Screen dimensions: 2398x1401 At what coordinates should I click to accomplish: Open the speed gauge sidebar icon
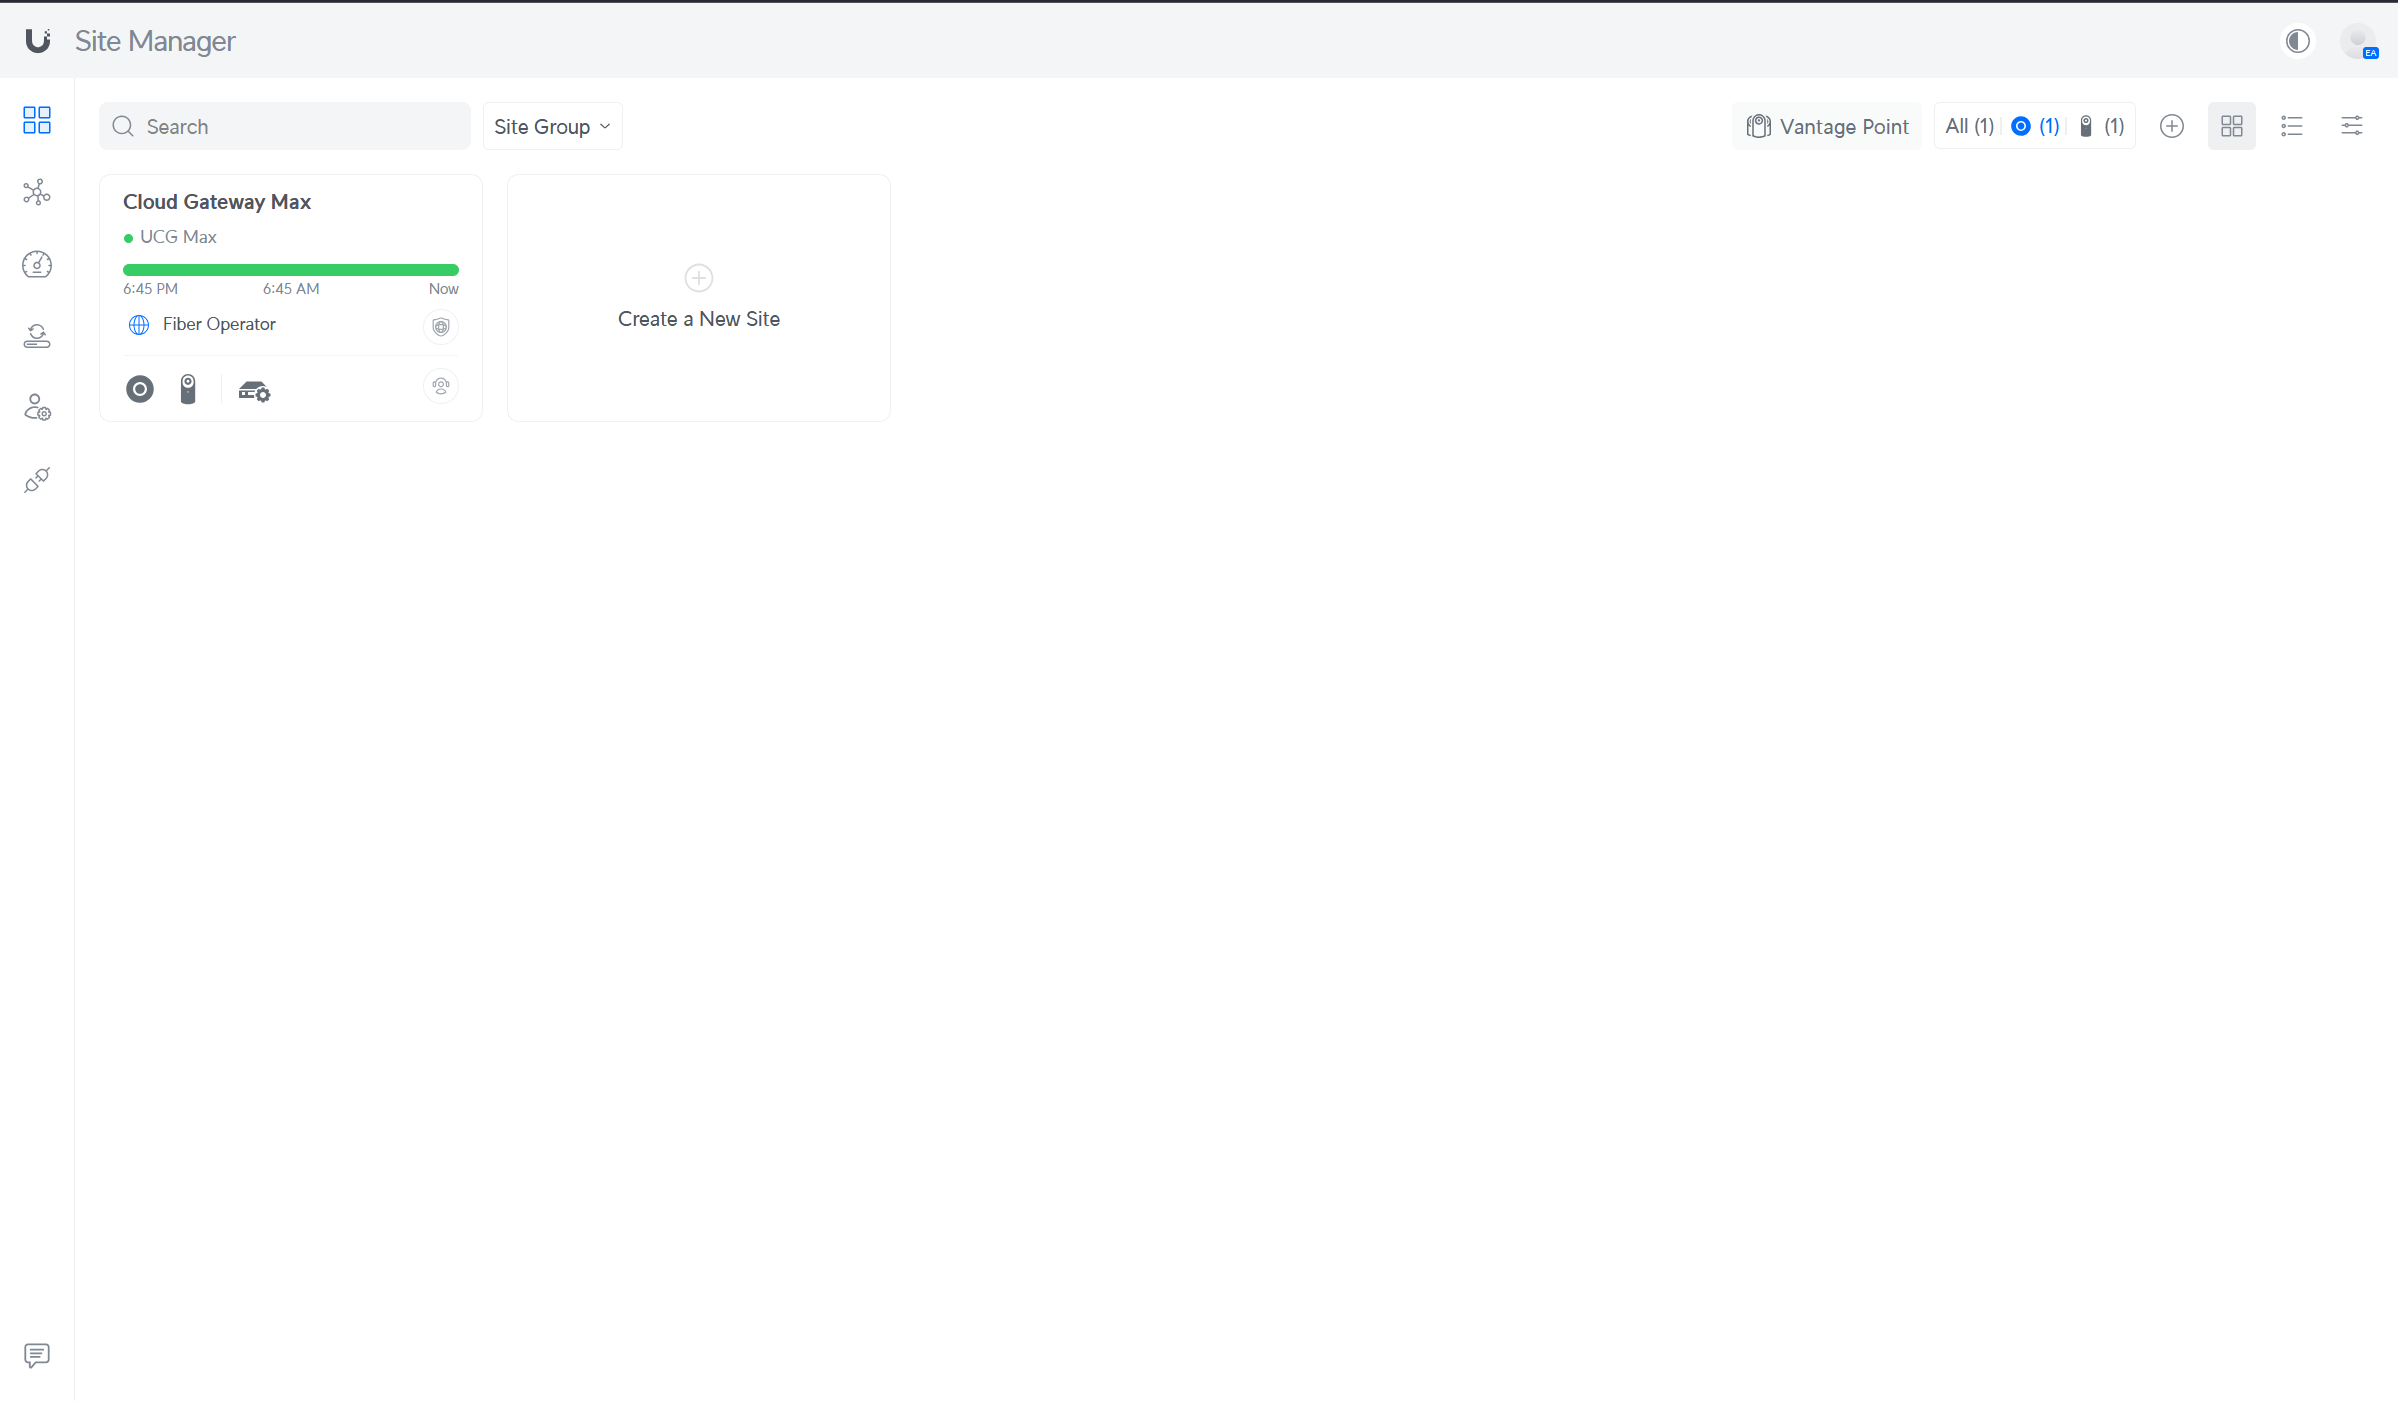coord(37,264)
